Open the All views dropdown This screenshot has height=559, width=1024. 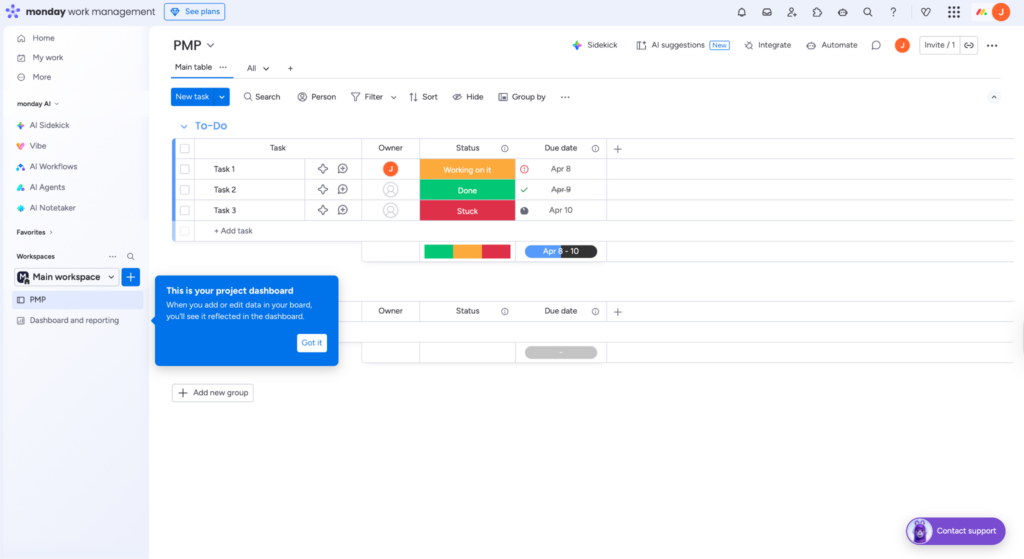point(258,68)
